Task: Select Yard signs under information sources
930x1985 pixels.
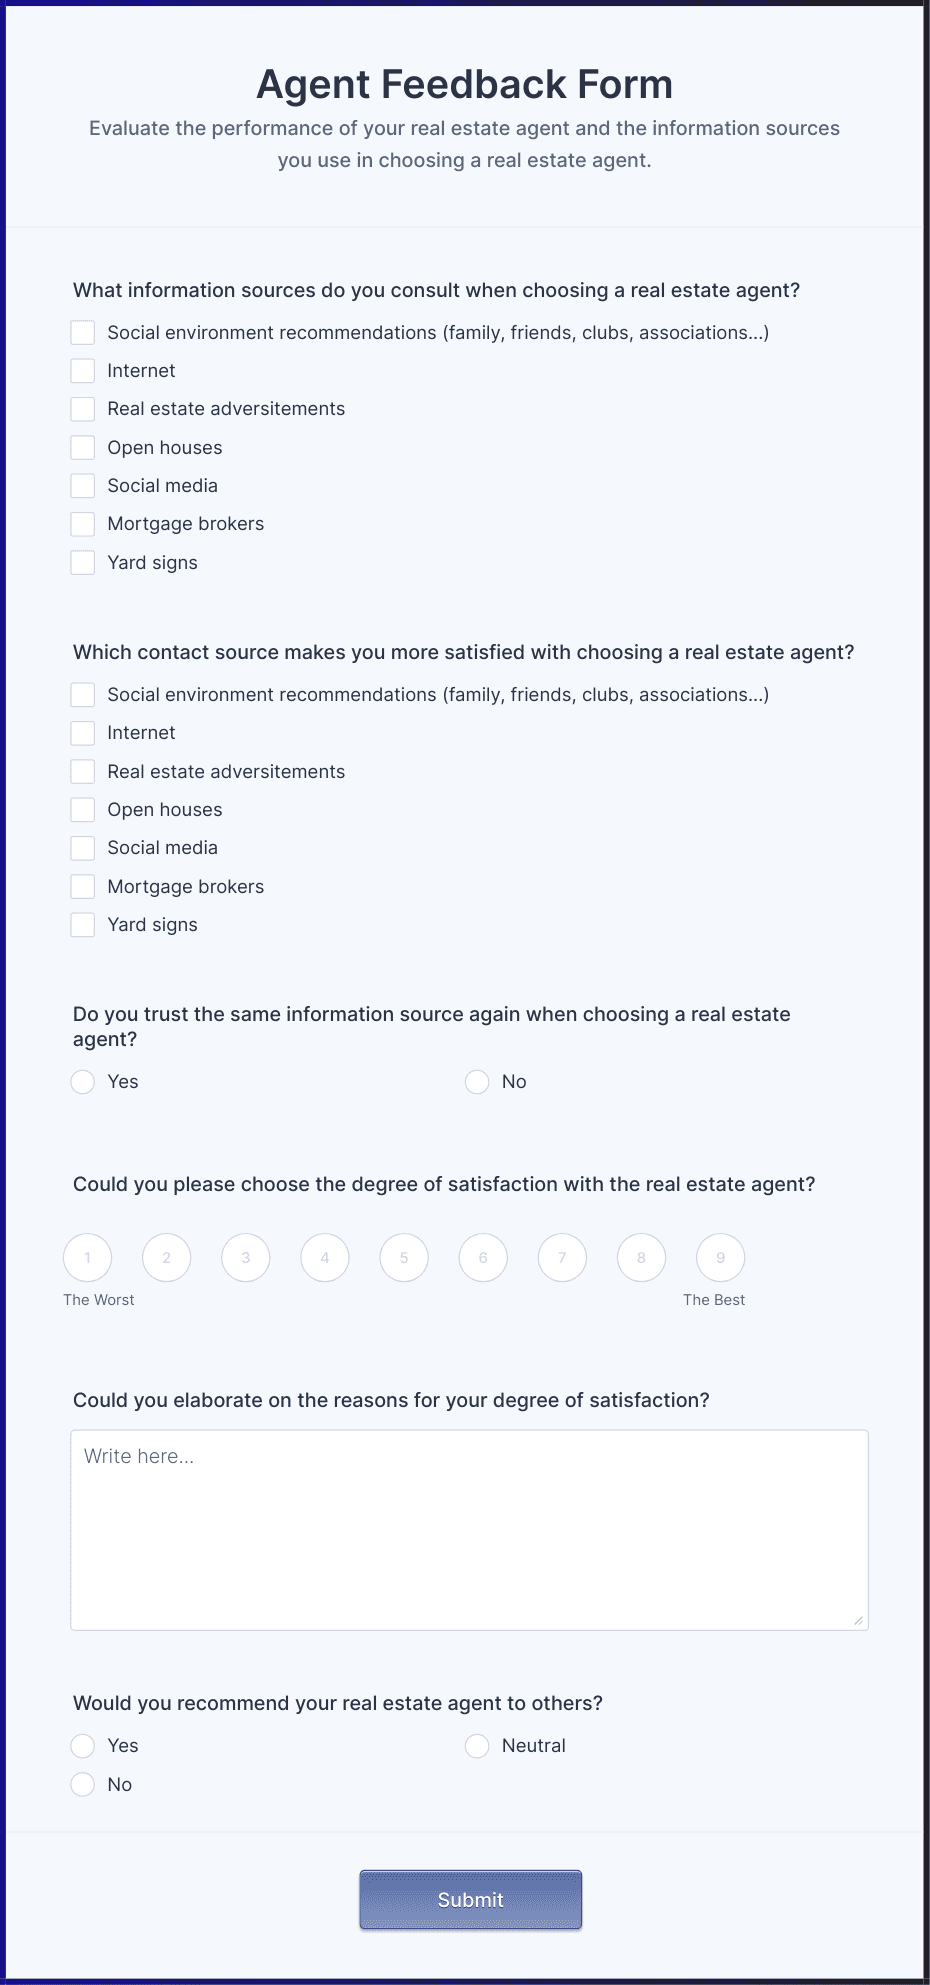Action: coord(83,563)
